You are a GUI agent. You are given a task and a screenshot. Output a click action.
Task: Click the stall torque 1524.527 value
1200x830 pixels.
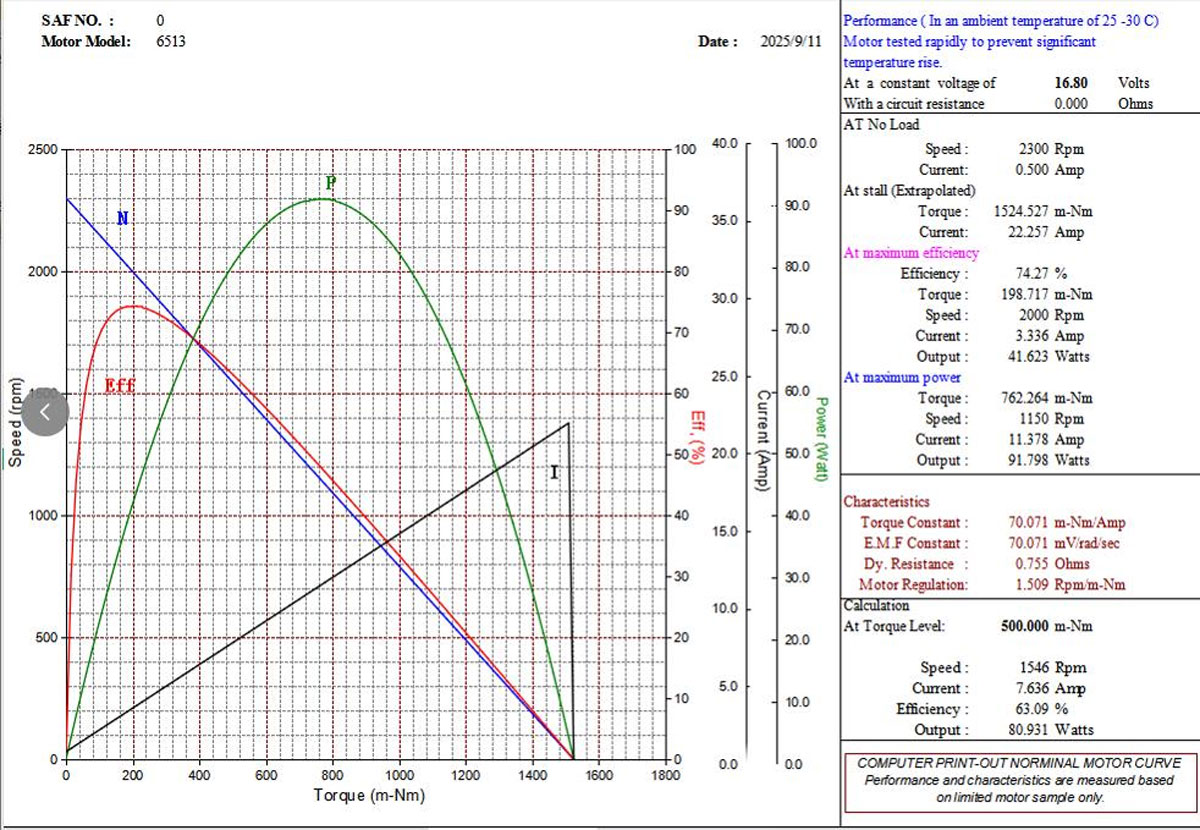[x=1021, y=212]
